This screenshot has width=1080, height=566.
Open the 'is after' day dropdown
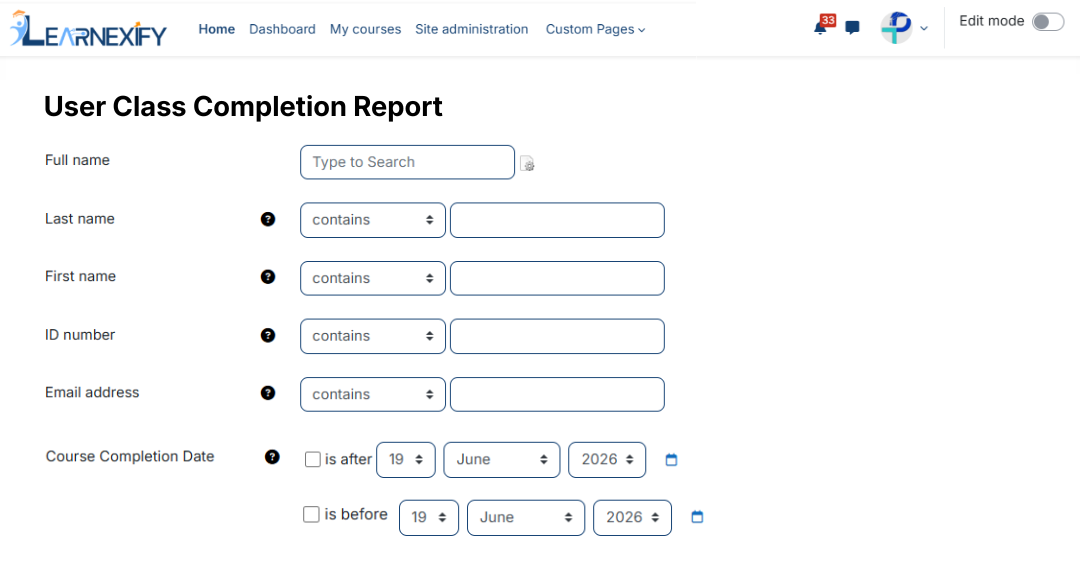pos(406,460)
